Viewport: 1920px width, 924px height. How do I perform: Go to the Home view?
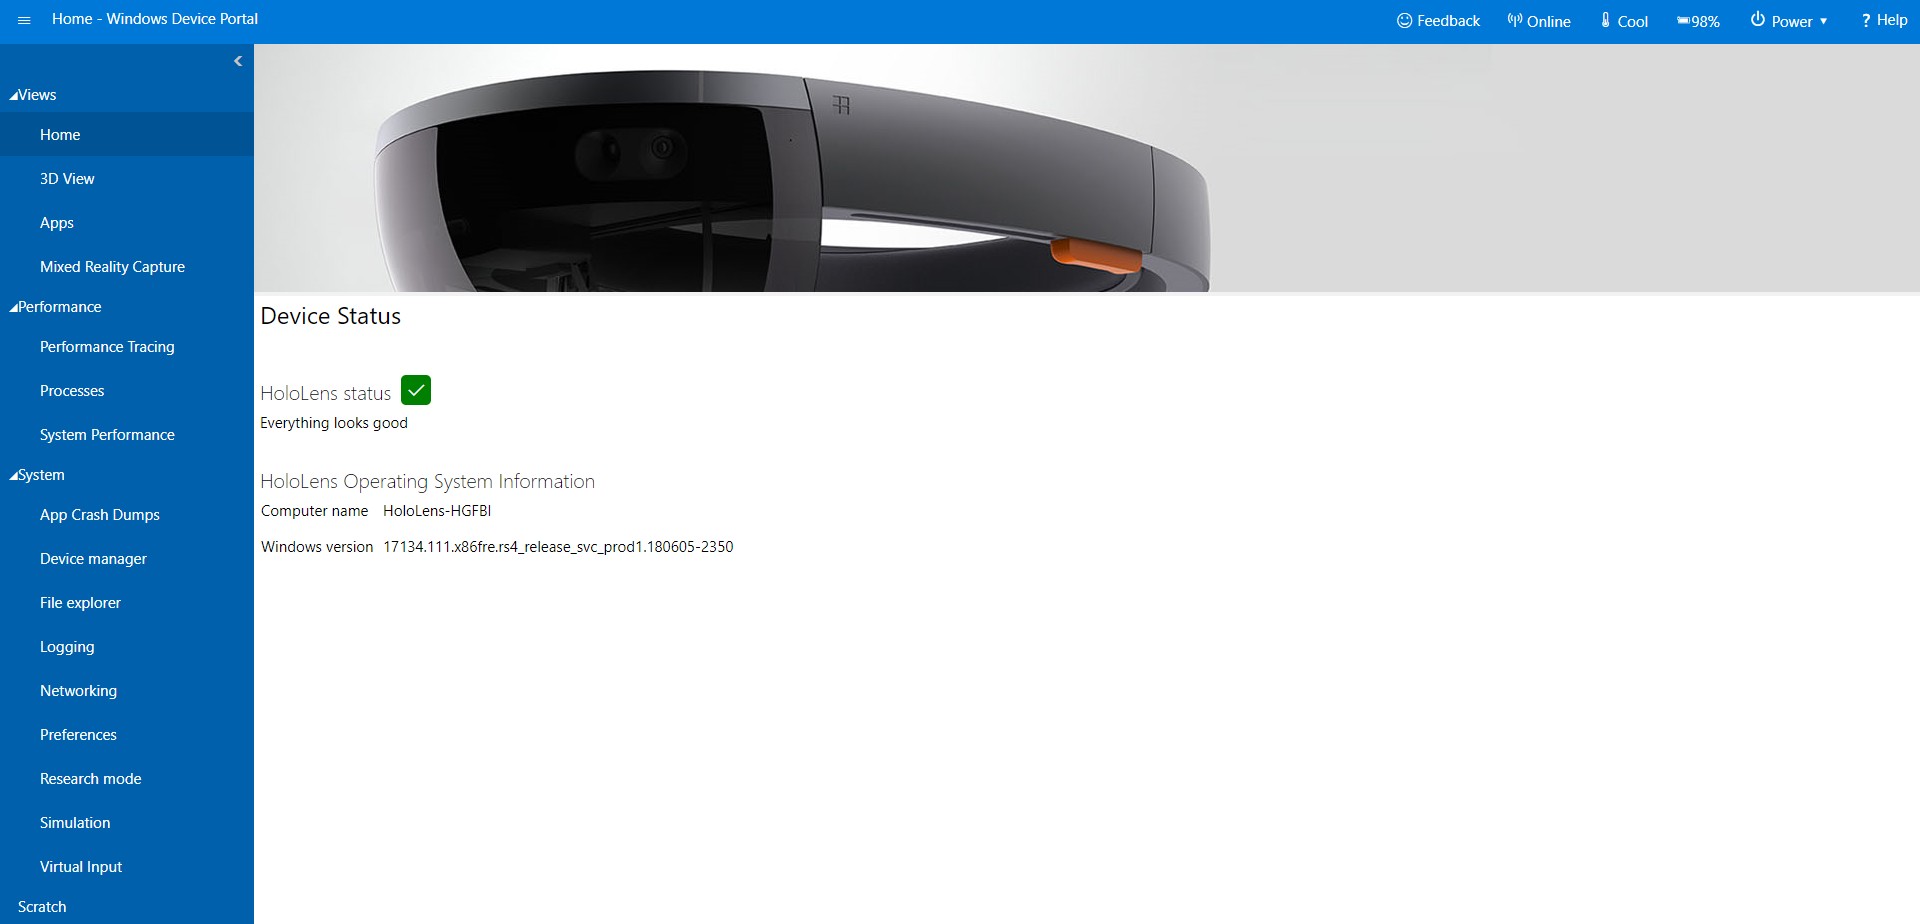pyautogui.click(x=127, y=135)
